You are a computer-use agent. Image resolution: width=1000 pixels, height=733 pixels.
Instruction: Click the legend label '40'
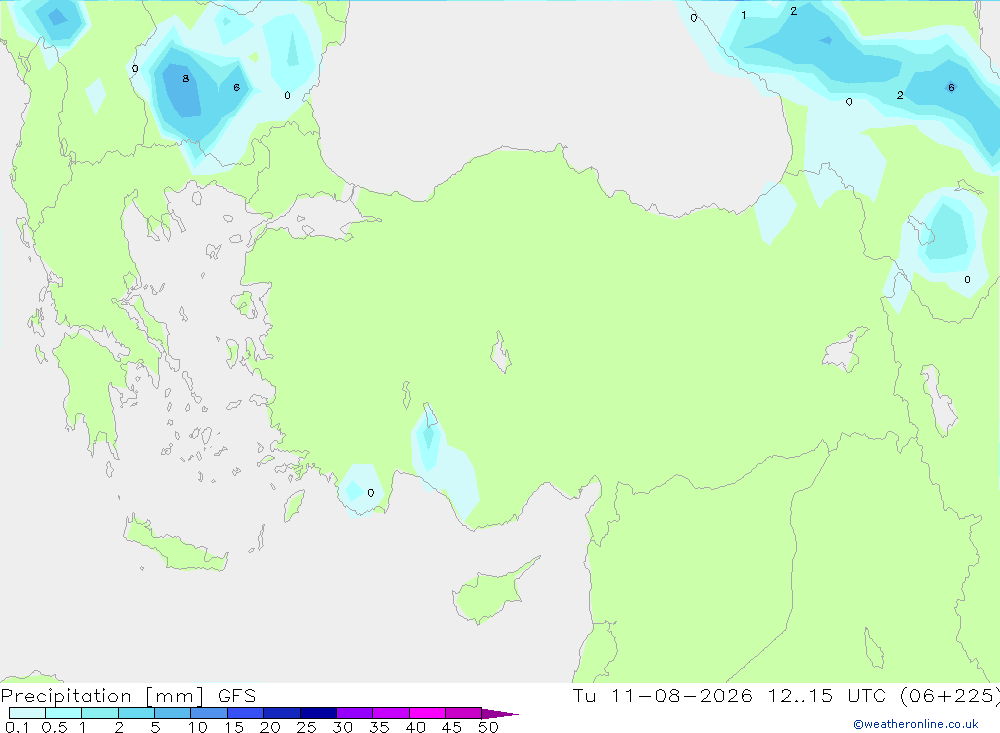point(415,727)
